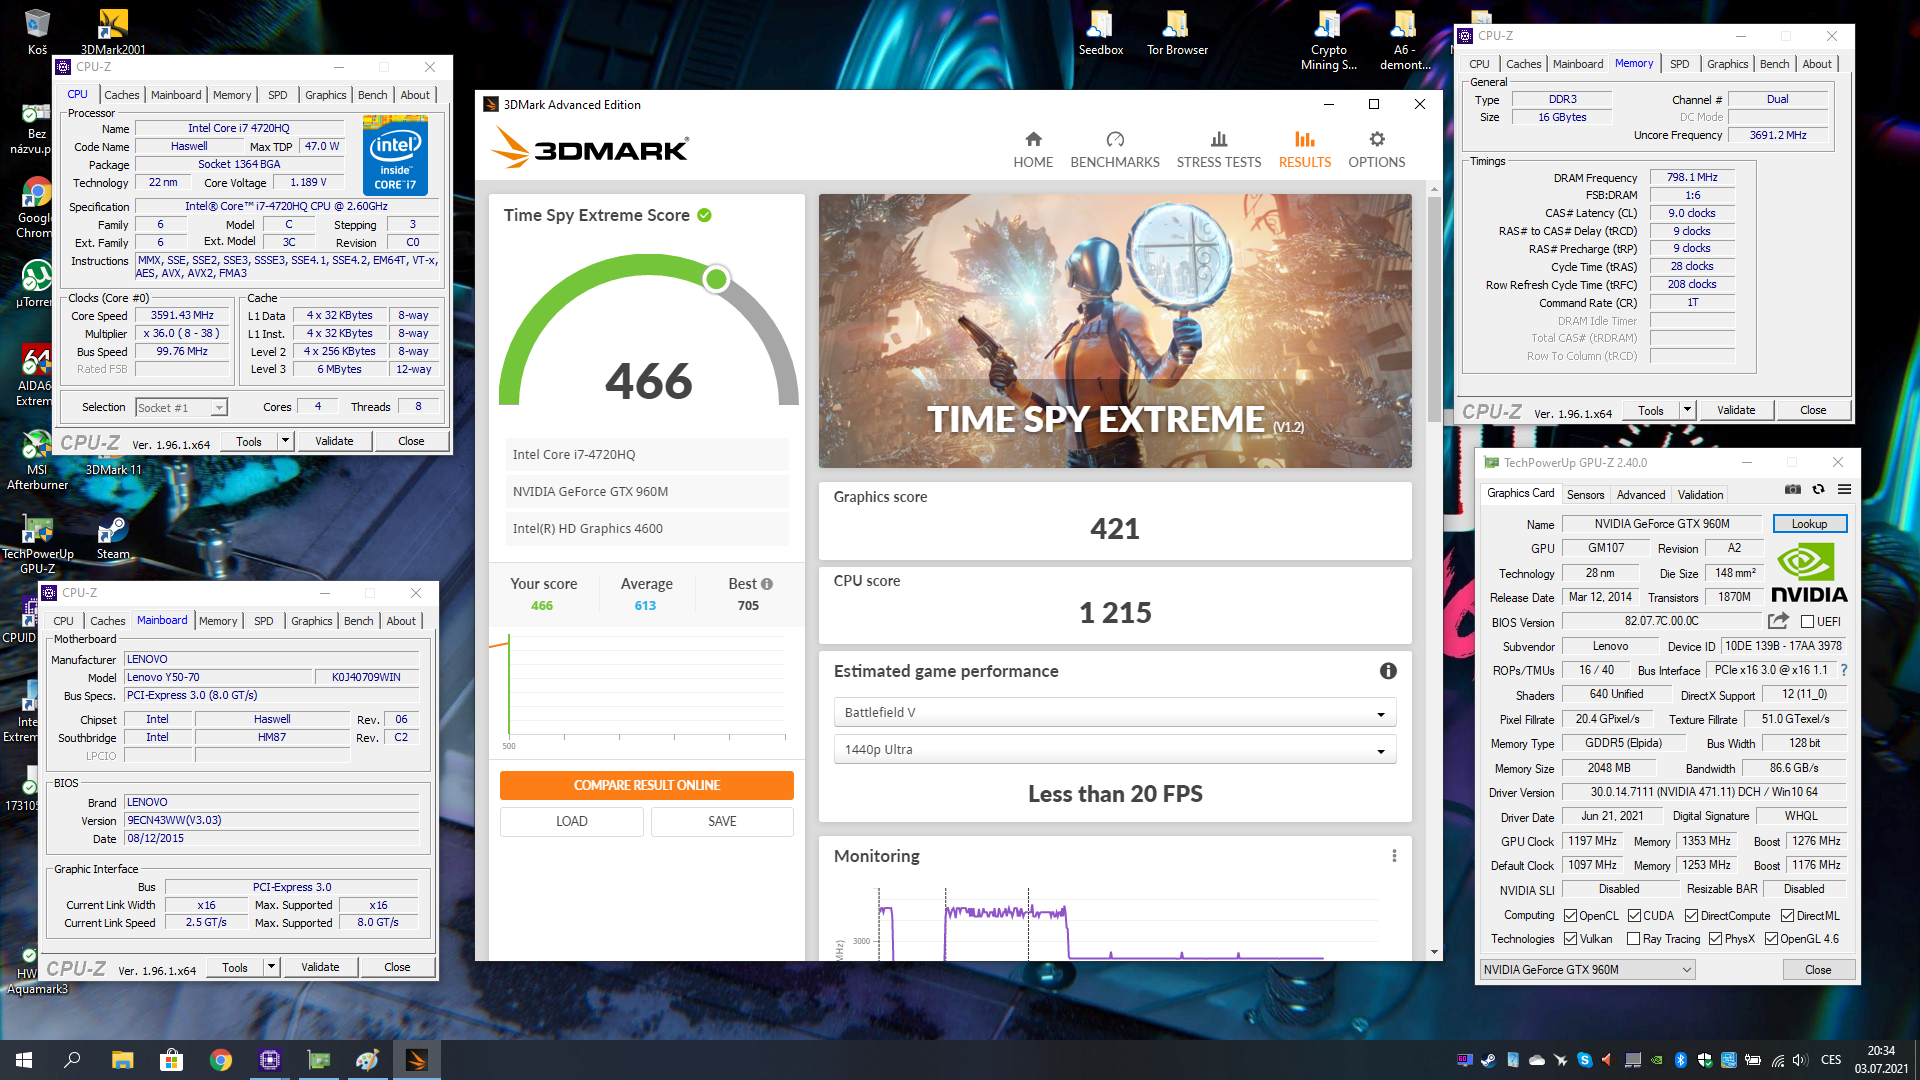Image resolution: width=1920 pixels, height=1080 pixels.
Task: Toggle the PhysX checkbox in GPU-Z
Action: (1715, 939)
